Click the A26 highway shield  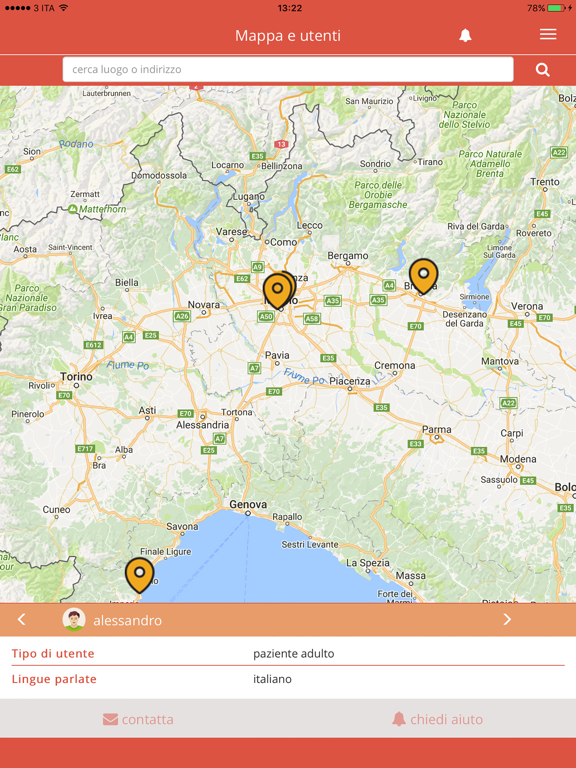(x=182, y=316)
